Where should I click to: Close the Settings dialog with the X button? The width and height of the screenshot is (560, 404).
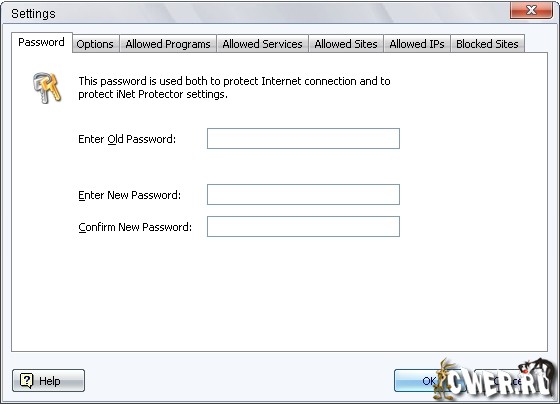pyautogui.click(x=531, y=10)
